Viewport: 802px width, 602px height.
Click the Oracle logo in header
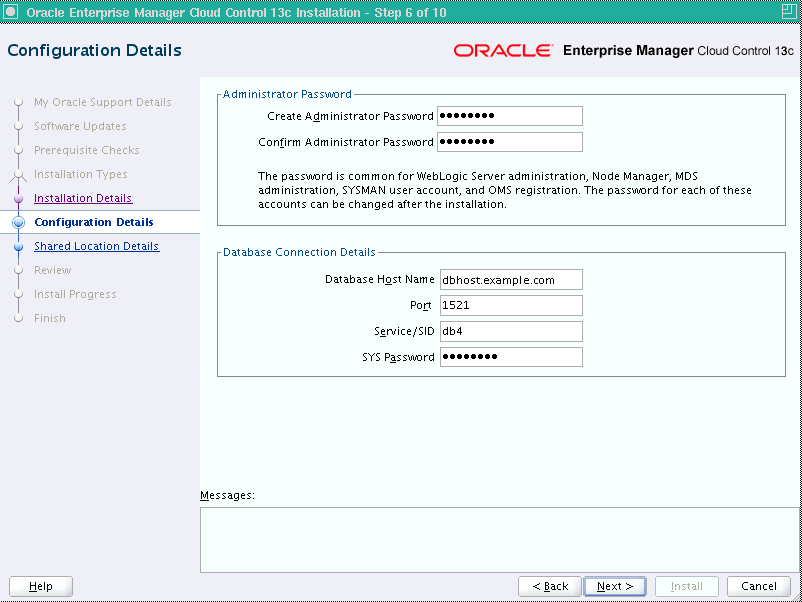(x=503, y=50)
